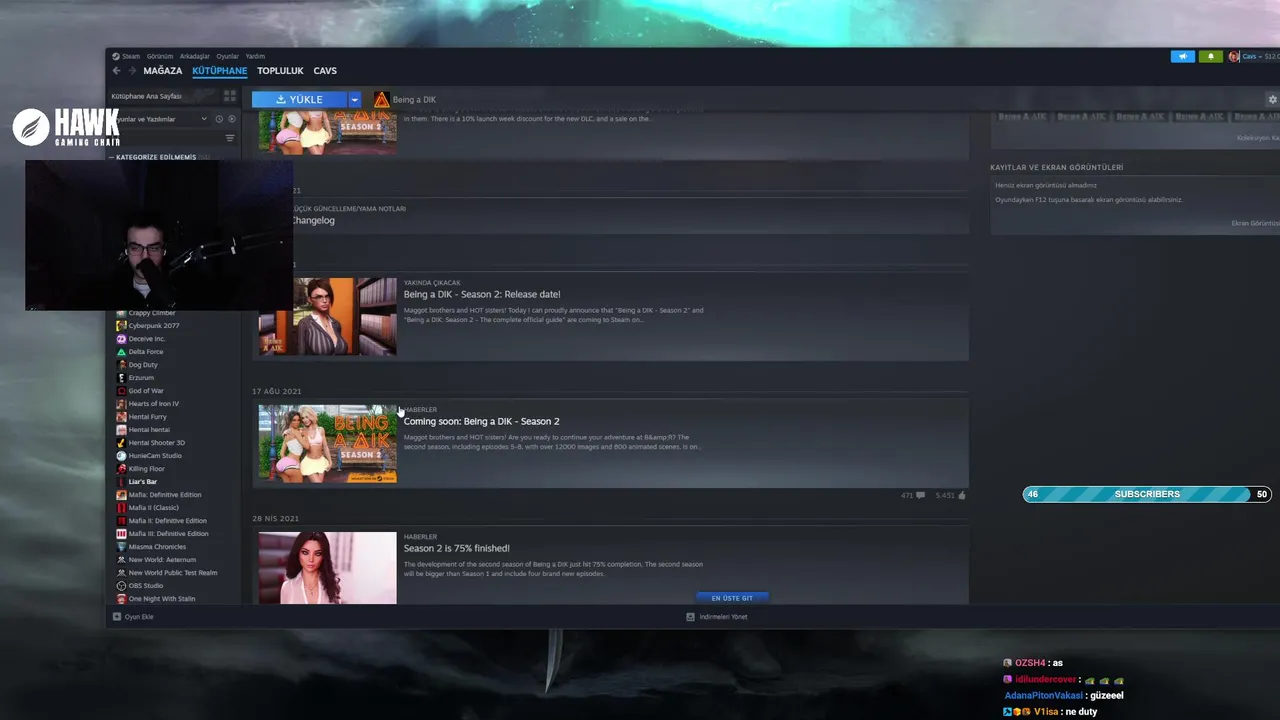Click the Miasma Chronicles game icon
This screenshot has width=1280, height=720.
pyautogui.click(x=121, y=547)
